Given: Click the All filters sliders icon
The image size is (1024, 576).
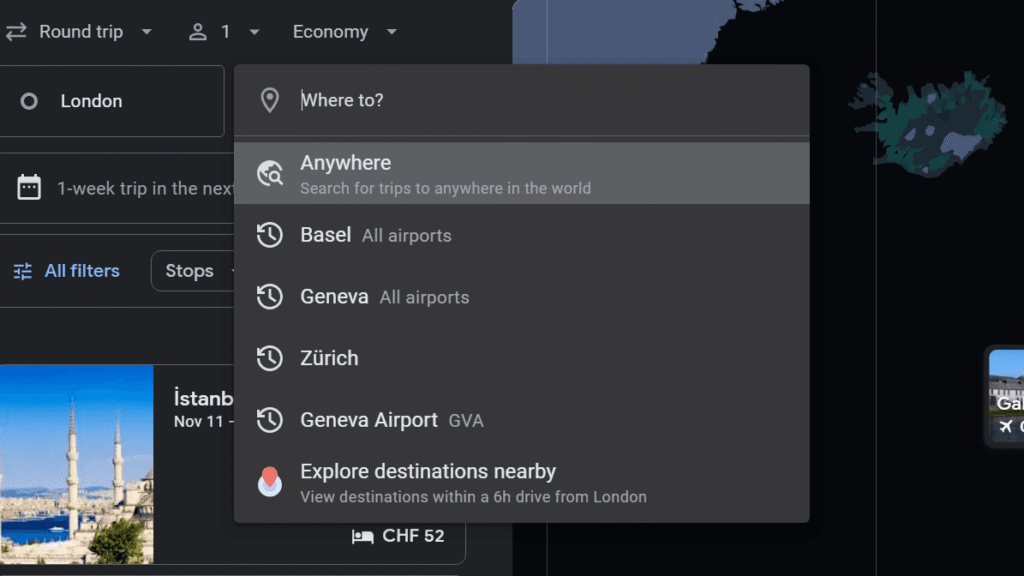Looking at the screenshot, I should point(22,271).
